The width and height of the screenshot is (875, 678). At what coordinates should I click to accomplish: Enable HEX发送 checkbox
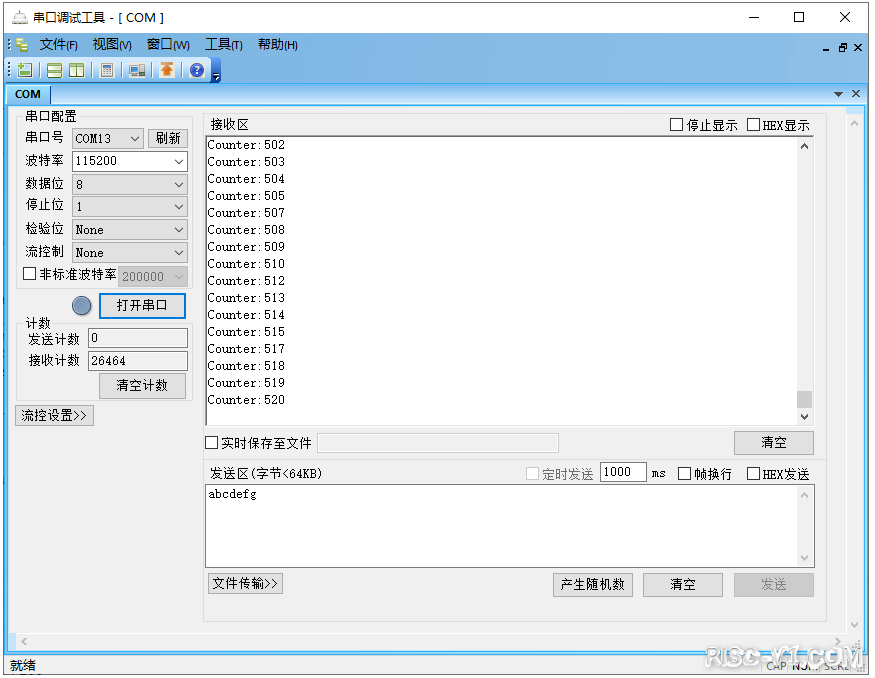[x=753, y=474]
